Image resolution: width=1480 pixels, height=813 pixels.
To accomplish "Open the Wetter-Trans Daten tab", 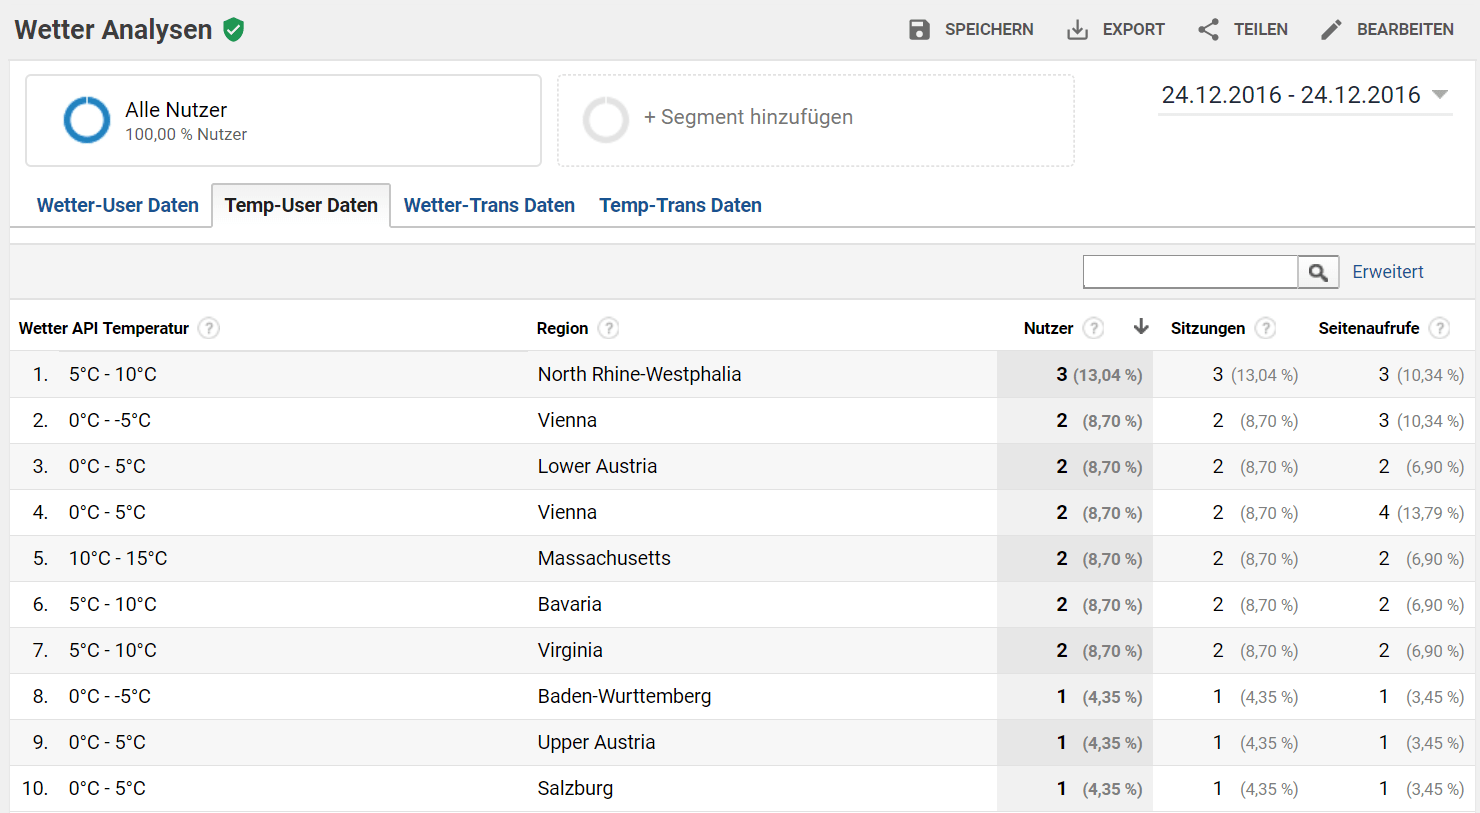I will (489, 205).
